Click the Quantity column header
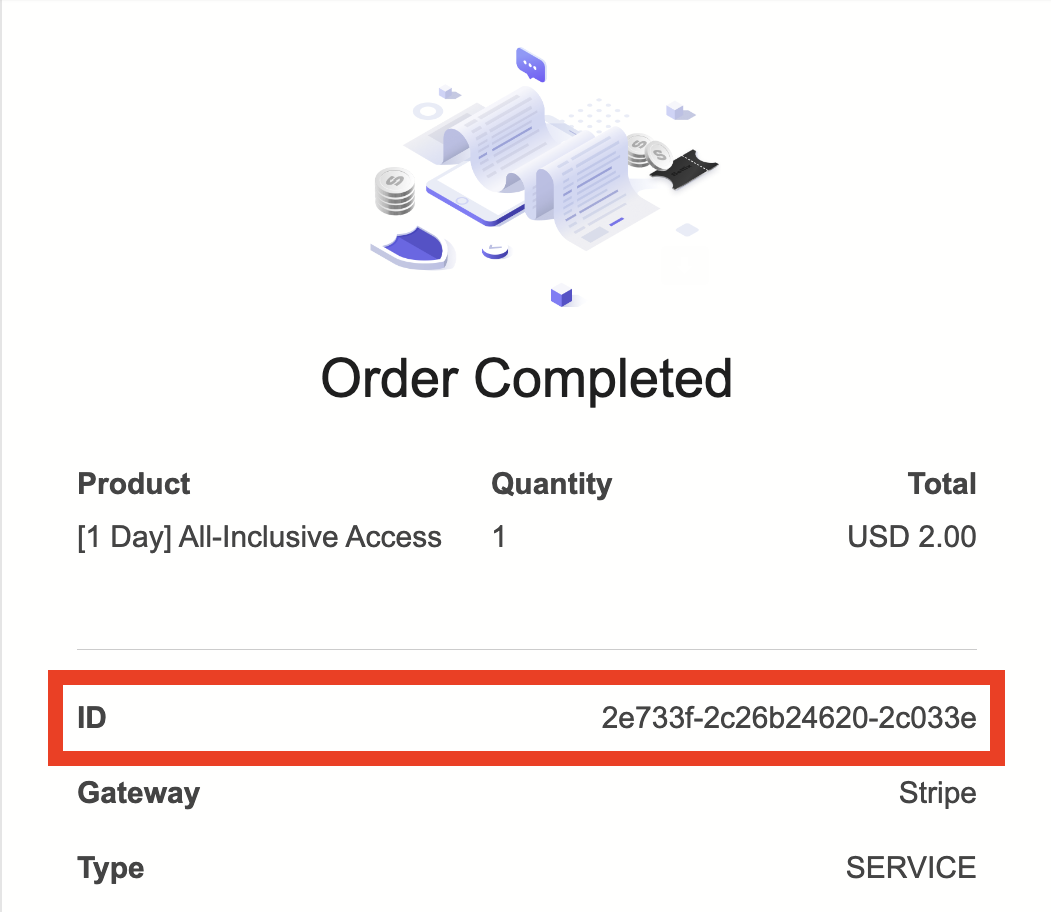The height and width of the screenshot is (912, 1051). tap(551, 484)
